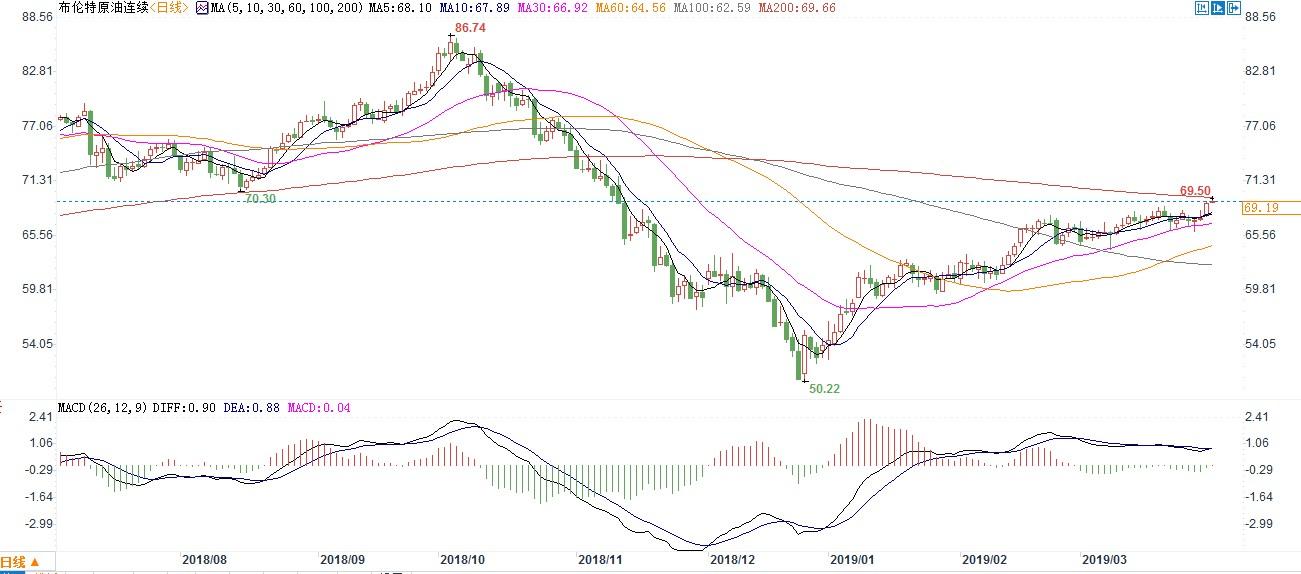Click the MA indicator chart icon

(x=200, y=8)
